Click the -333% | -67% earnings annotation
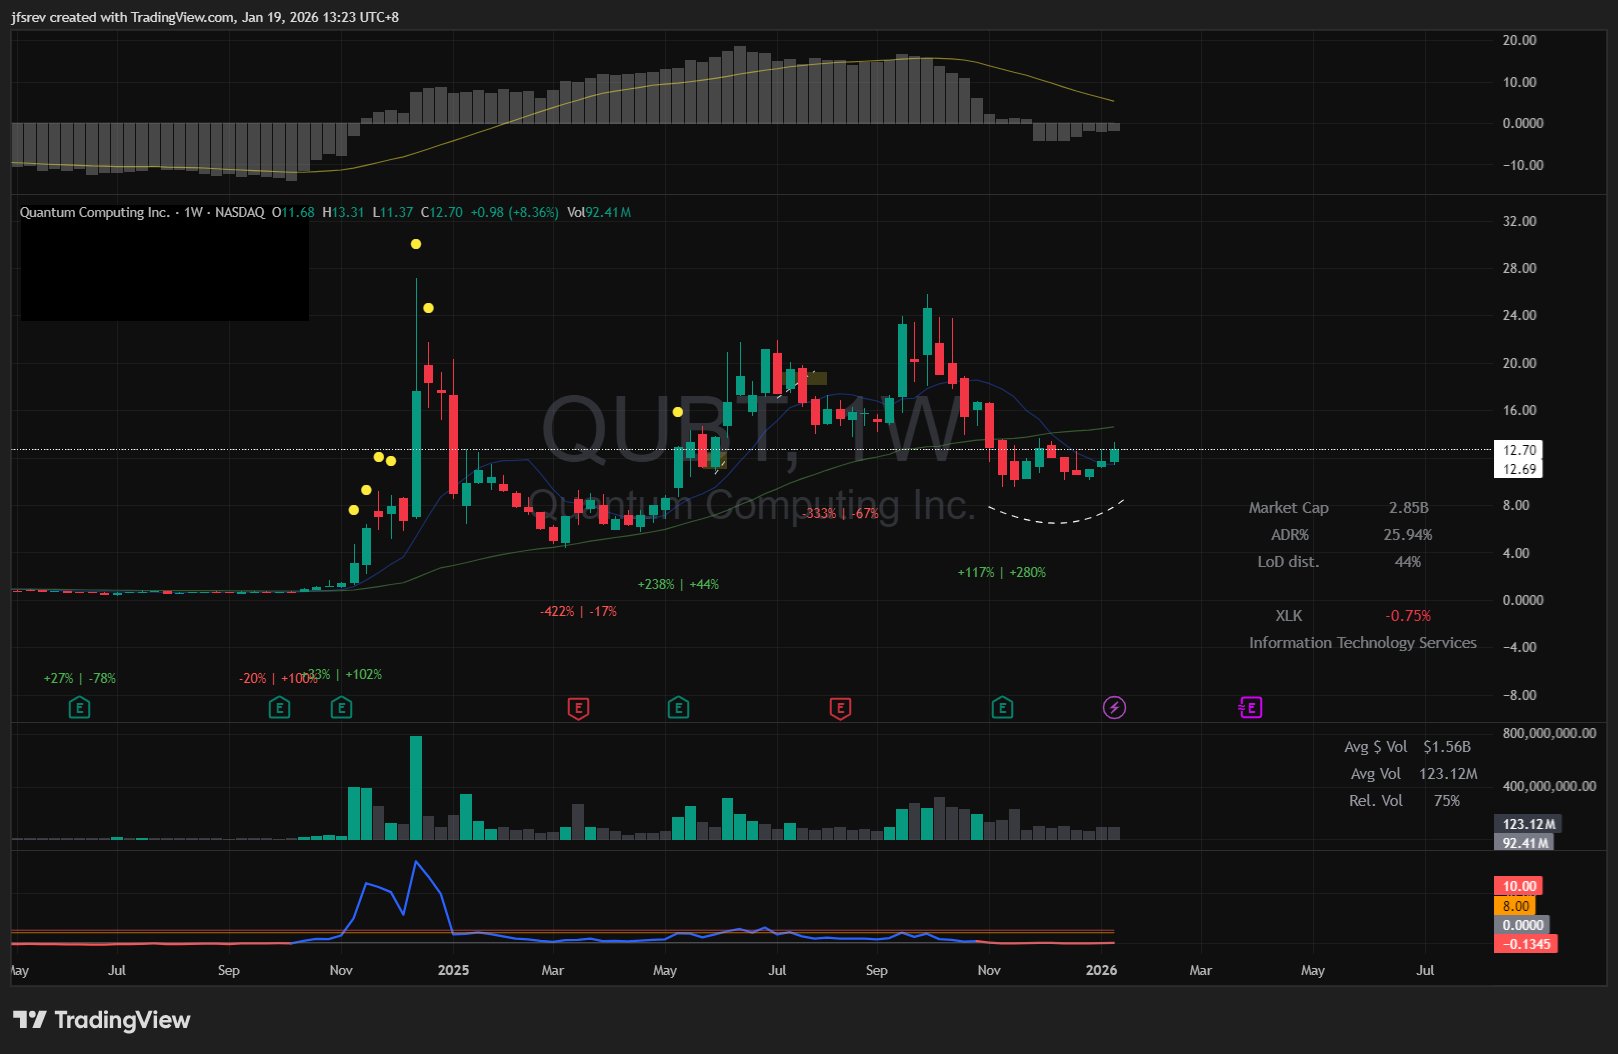Image resolution: width=1618 pixels, height=1054 pixels. 840,513
